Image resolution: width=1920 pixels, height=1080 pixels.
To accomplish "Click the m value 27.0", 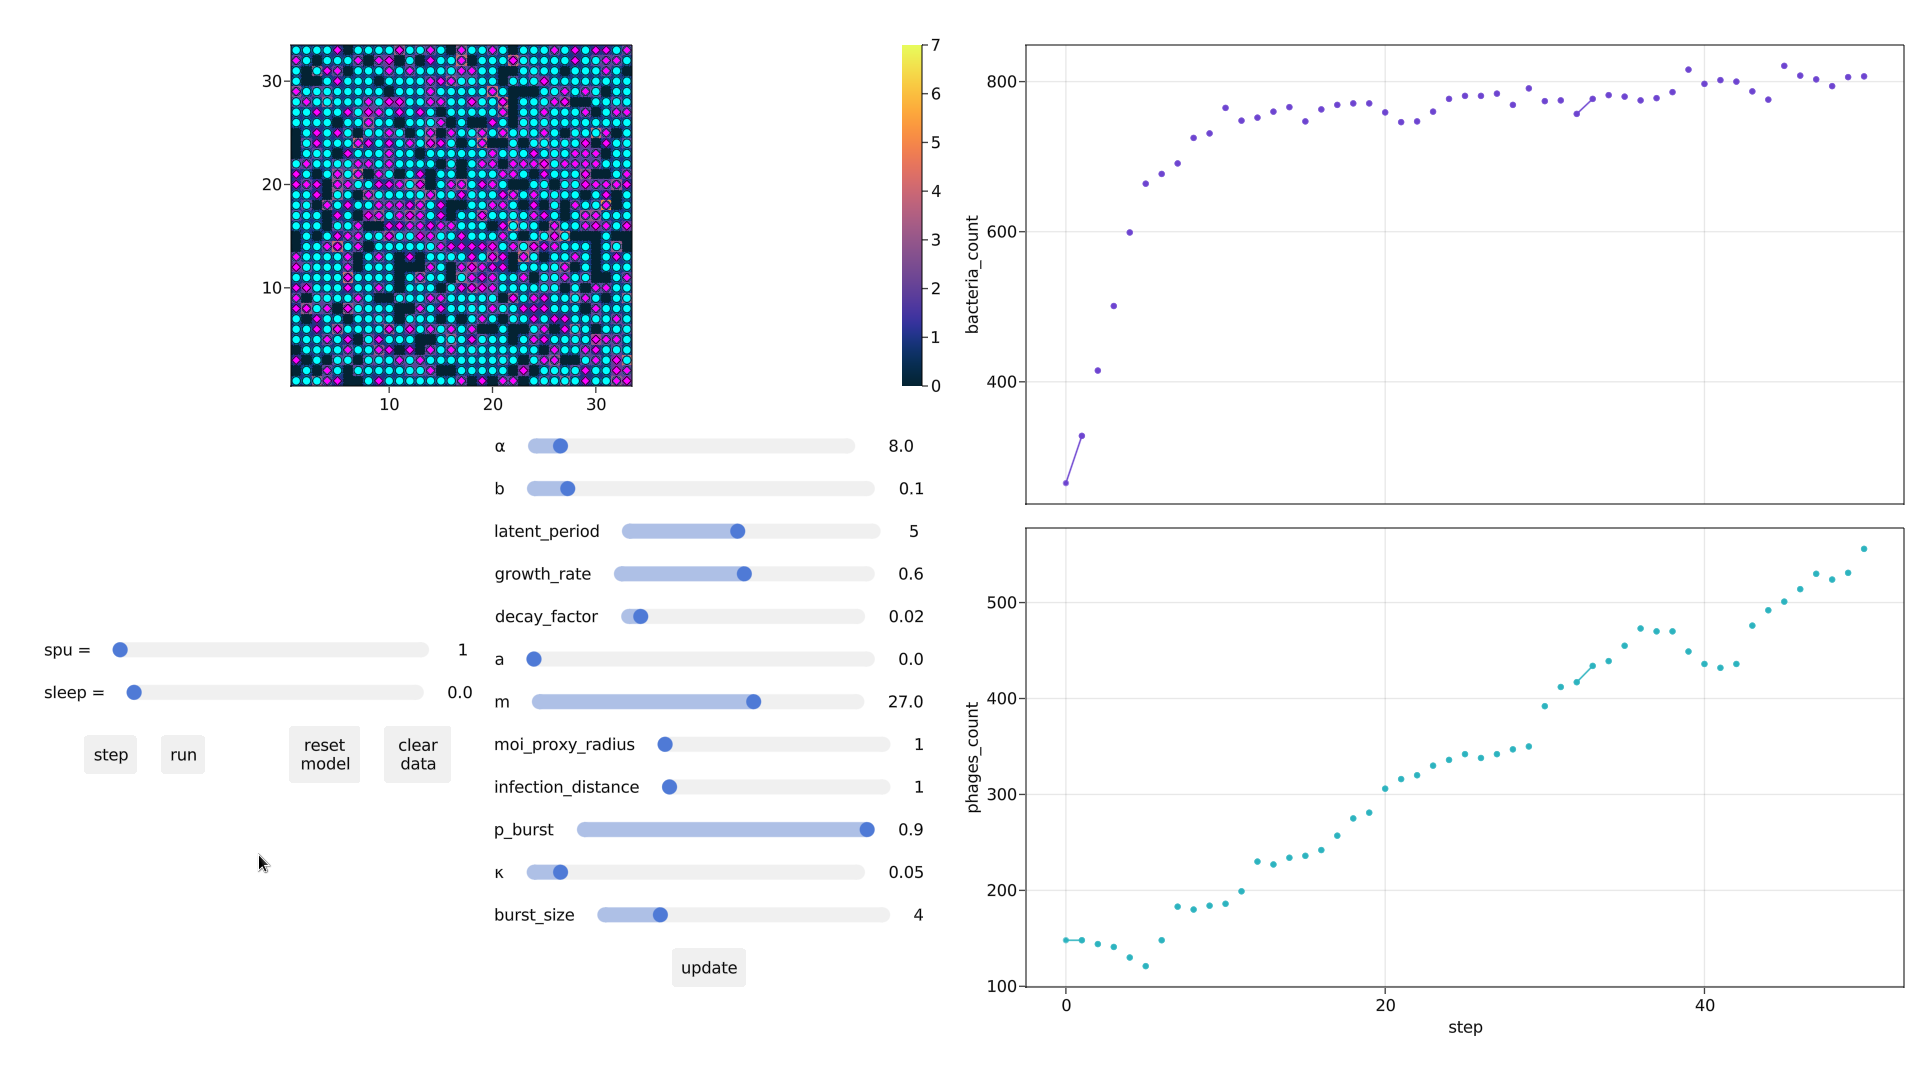I will pyautogui.click(x=906, y=702).
